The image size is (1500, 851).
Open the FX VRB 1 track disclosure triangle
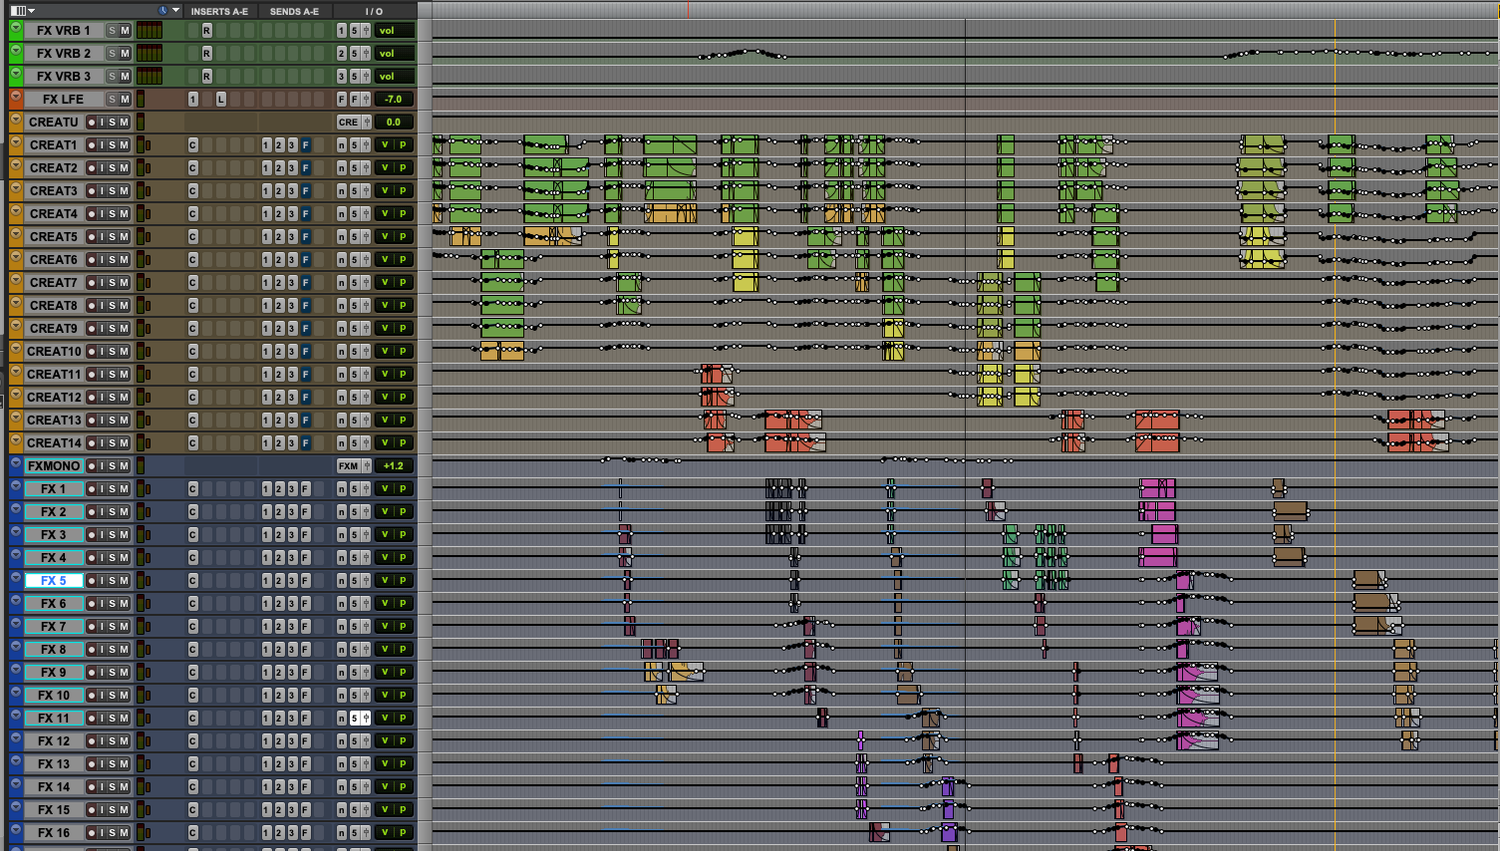click(16, 29)
